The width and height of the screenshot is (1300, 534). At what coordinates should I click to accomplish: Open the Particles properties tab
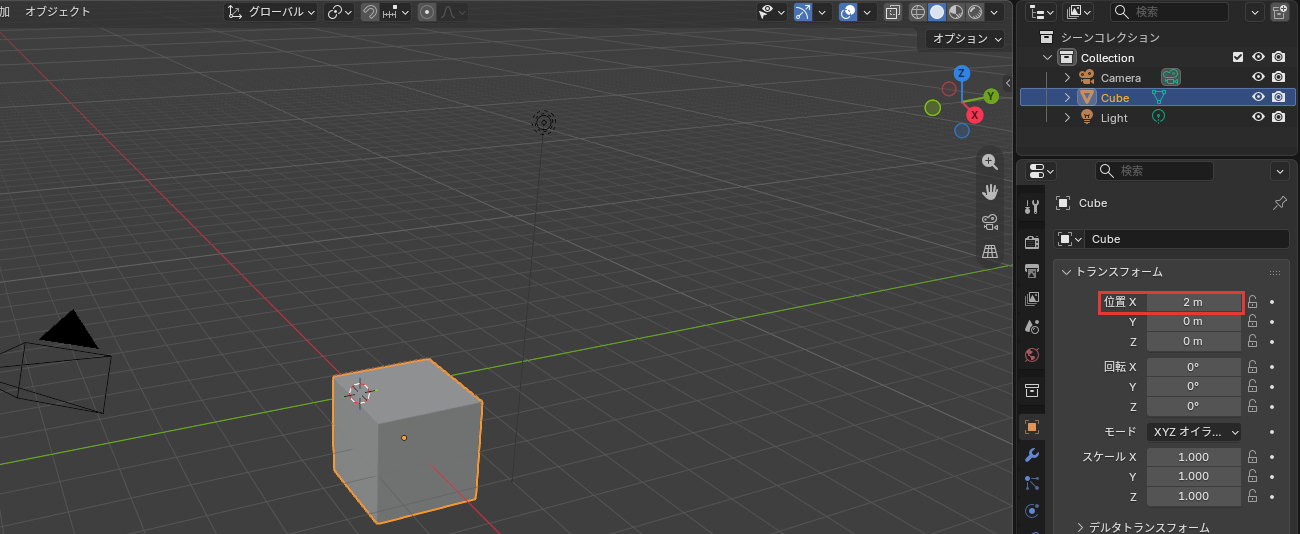click(x=1032, y=483)
